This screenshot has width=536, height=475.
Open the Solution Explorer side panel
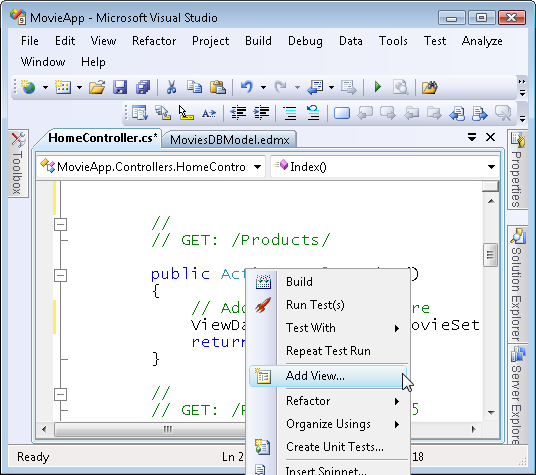pos(517,284)
